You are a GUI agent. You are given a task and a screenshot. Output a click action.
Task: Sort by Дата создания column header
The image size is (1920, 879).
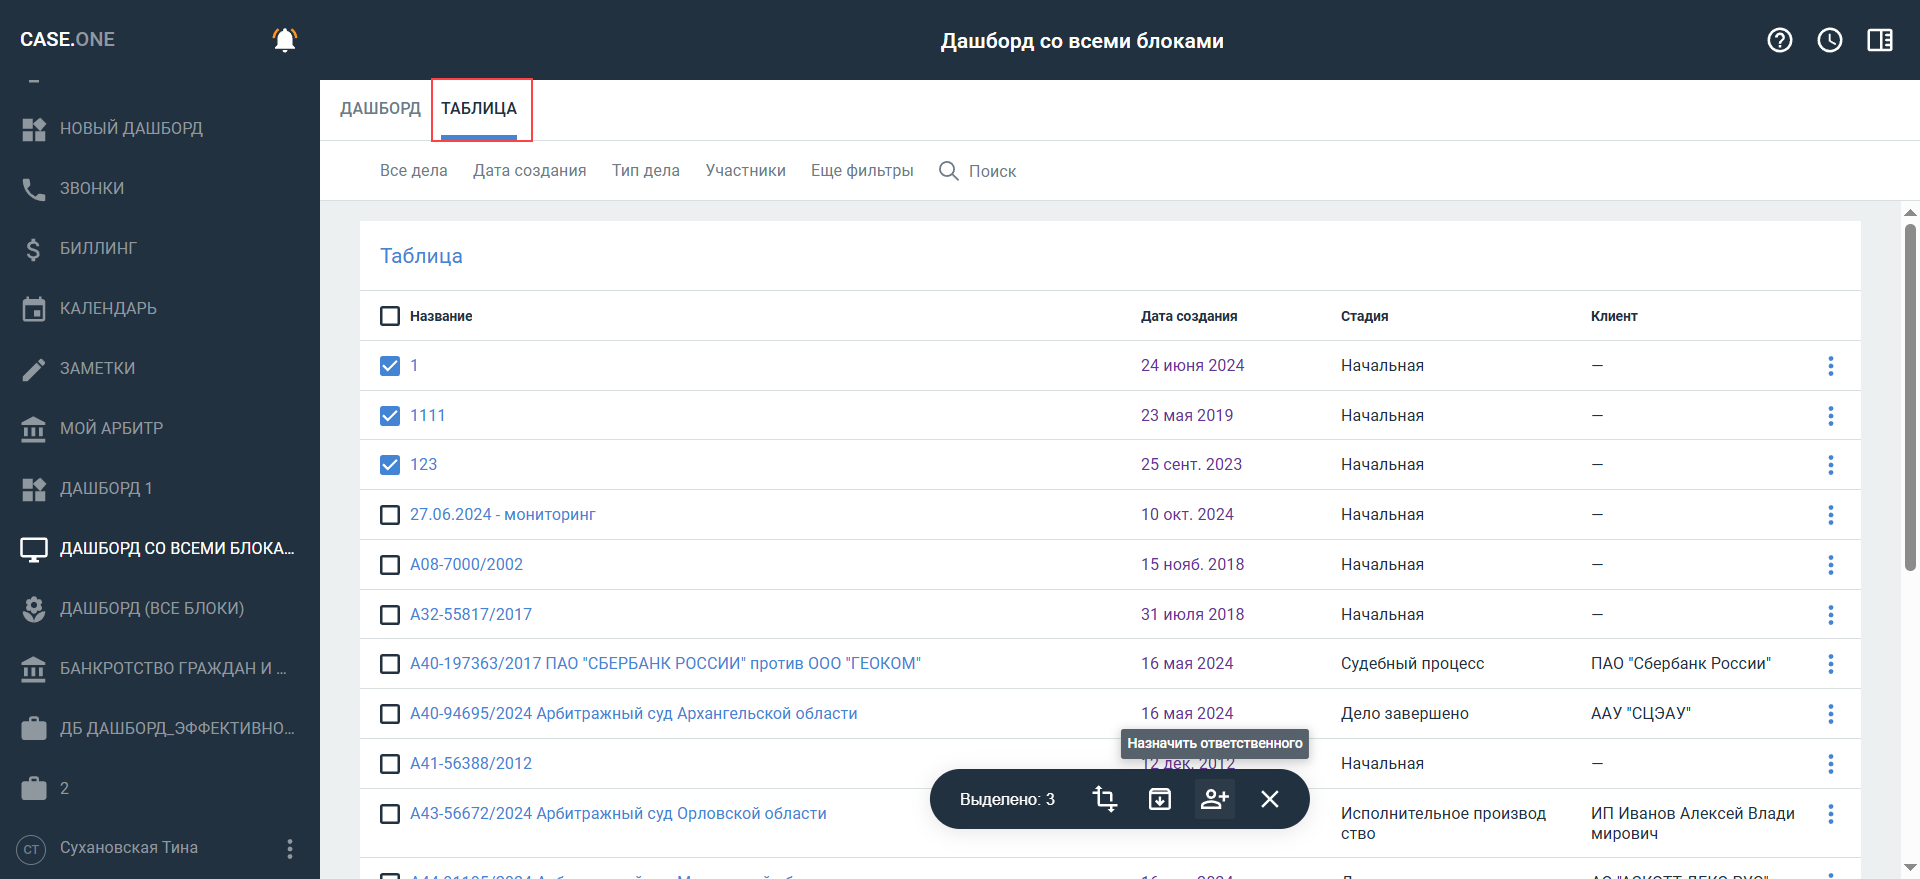(x=1189, y=316)
